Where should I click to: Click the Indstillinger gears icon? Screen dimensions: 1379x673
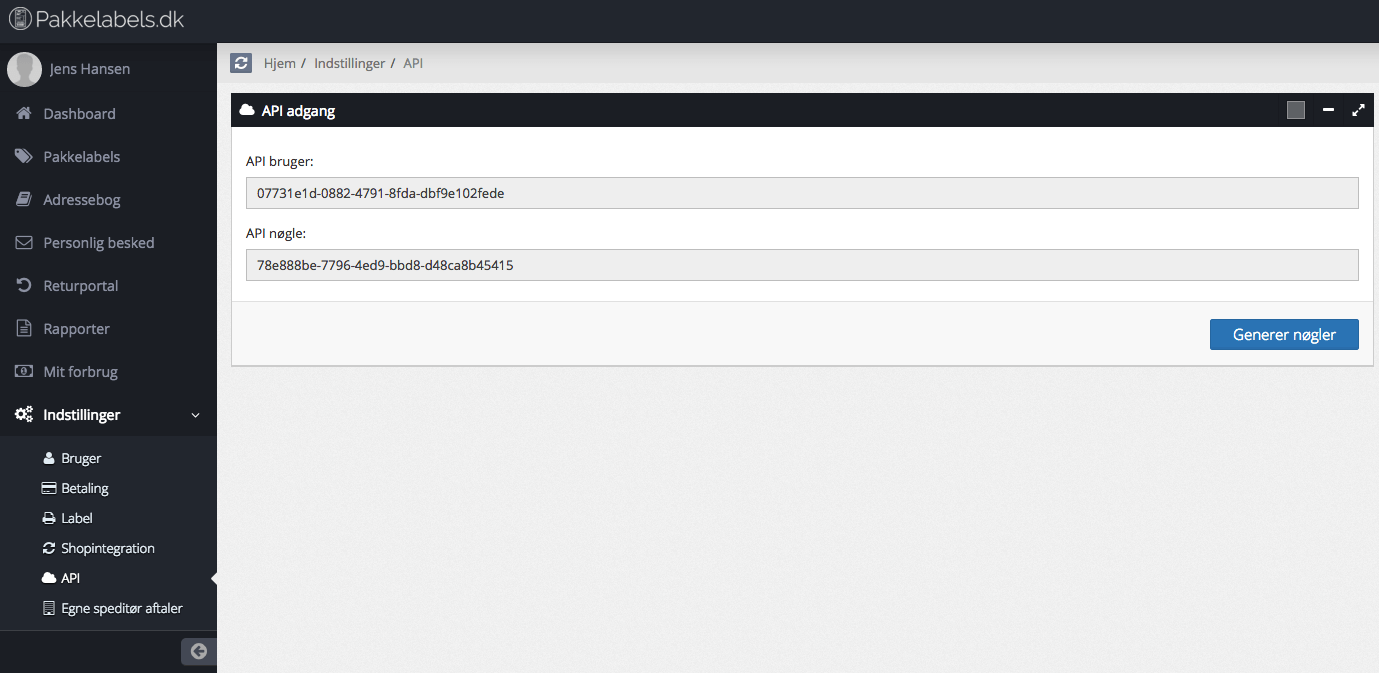24,415
